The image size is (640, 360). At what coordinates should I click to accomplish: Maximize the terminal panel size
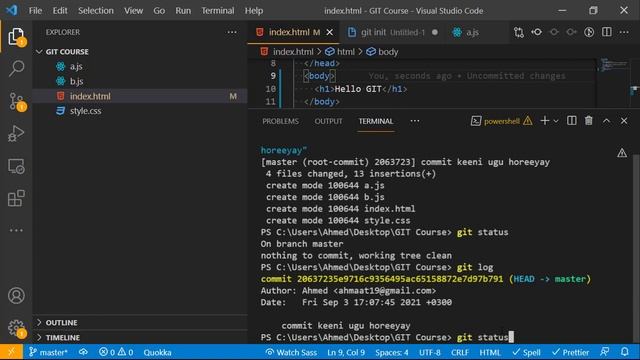[x=607, y=121]
